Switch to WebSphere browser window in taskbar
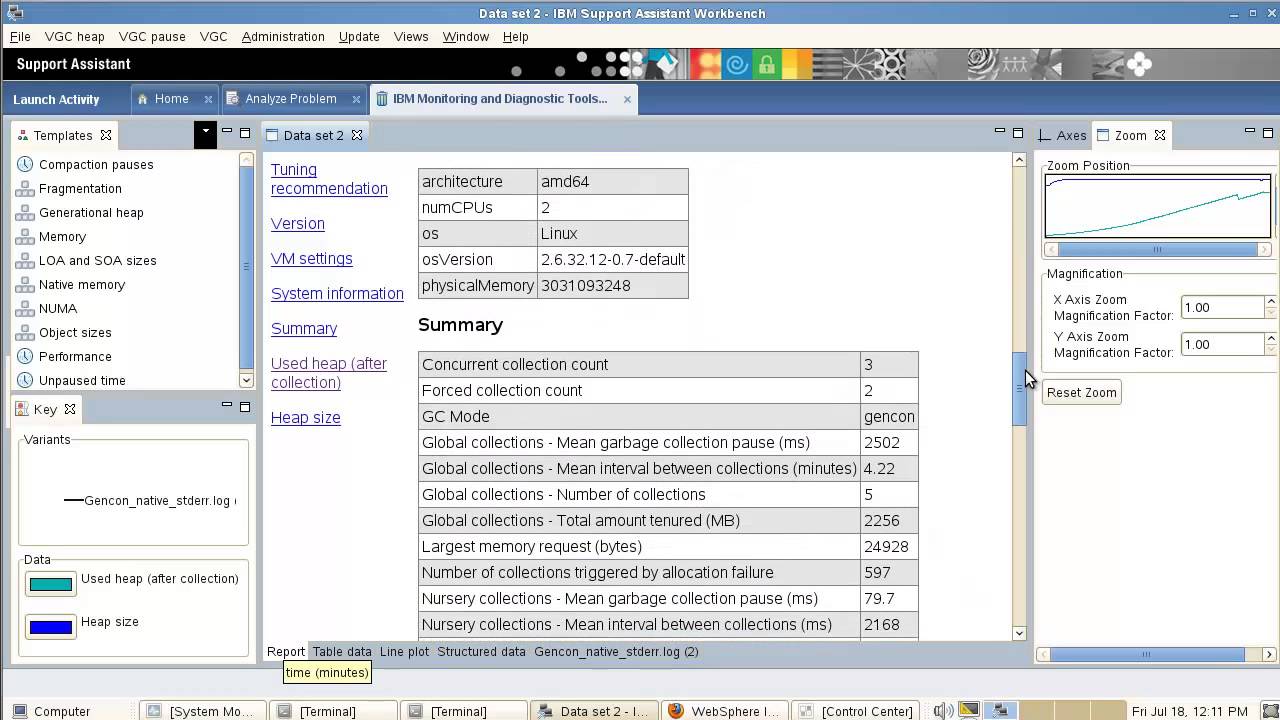The width and height of the screenshot is (1280, 720). pyautogui.click(x=724, y=711)
